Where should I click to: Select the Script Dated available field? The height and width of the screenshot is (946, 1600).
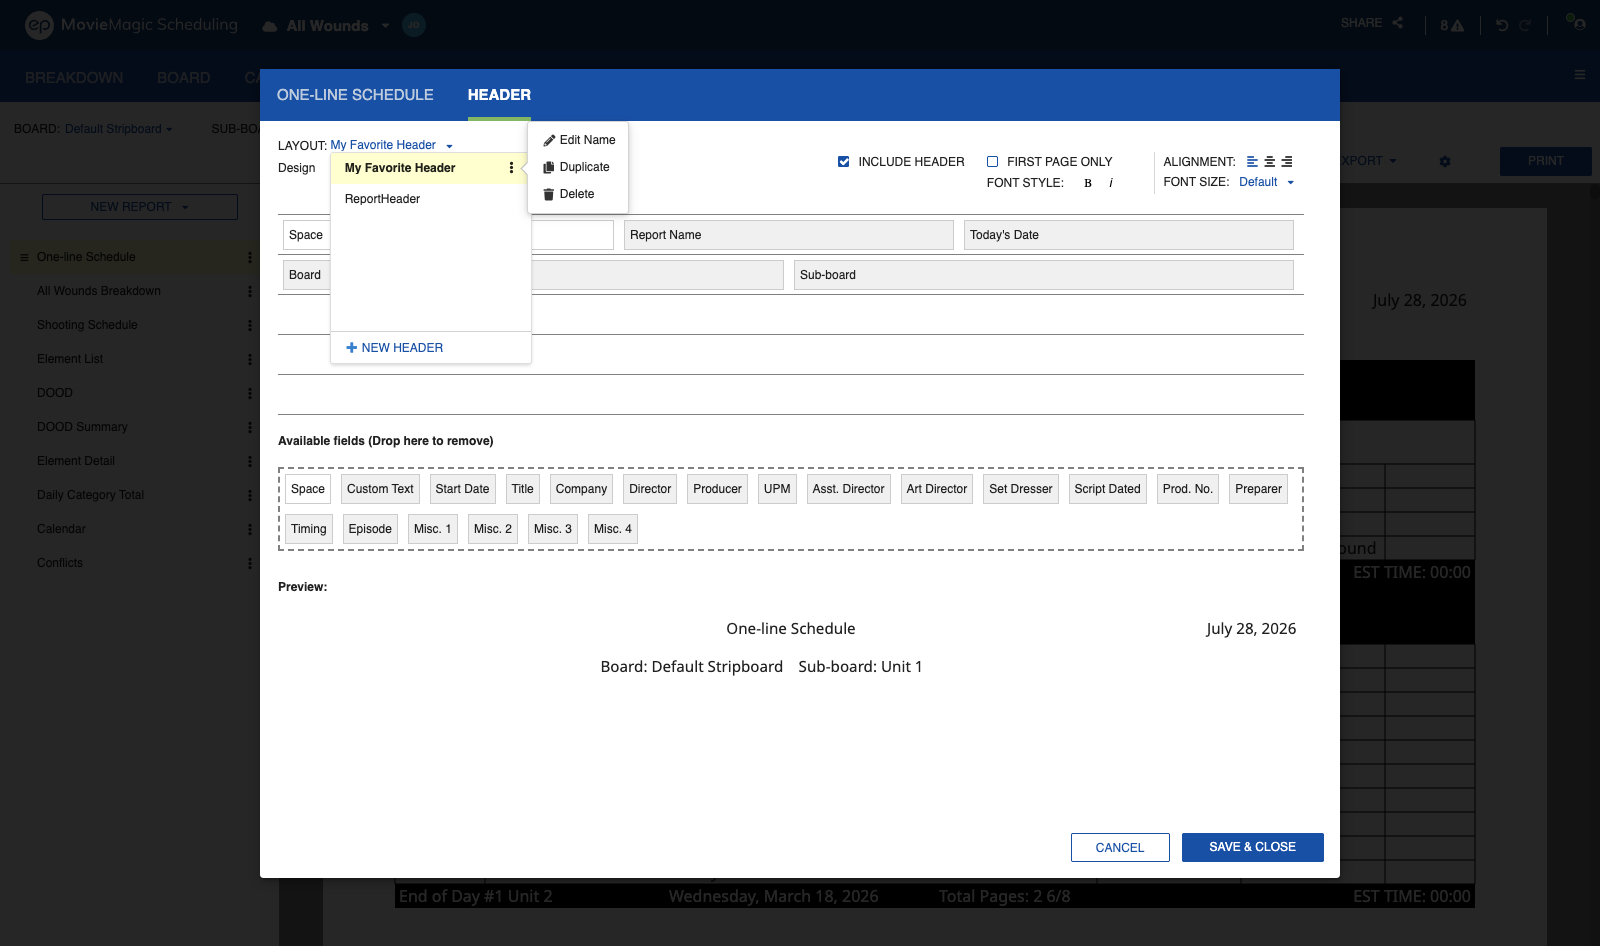1107,489
